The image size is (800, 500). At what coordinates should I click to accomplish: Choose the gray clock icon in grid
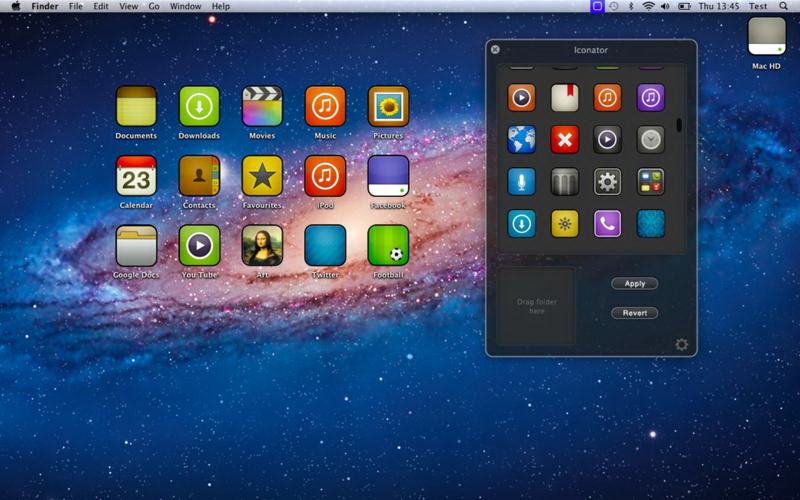click(x=651, y=139)
